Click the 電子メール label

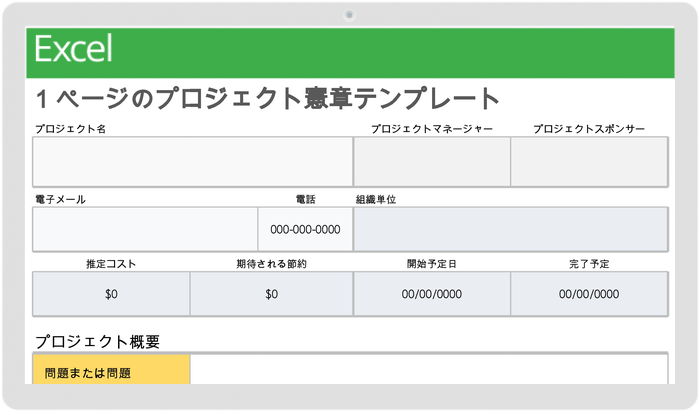(60, 200)
